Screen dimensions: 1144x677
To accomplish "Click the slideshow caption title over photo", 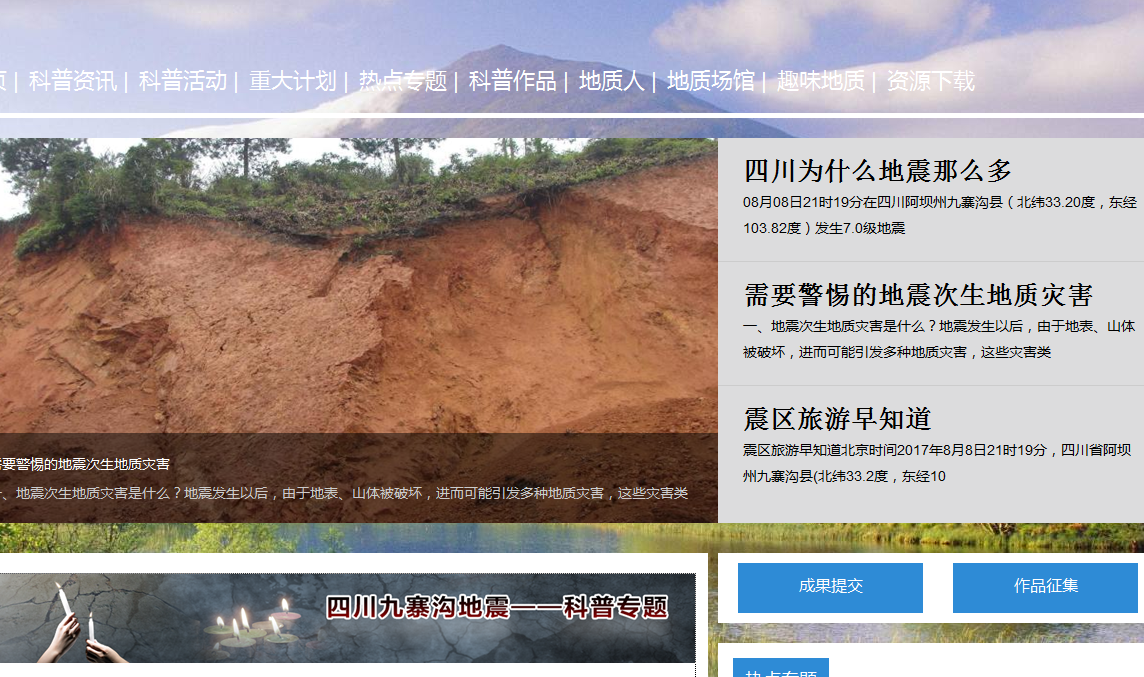I will [85, 464].
